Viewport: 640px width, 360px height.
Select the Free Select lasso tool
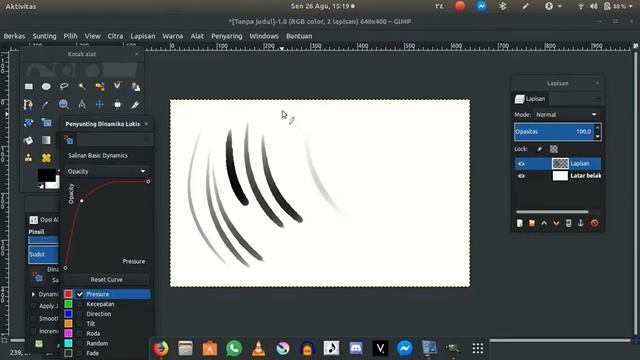[x=64, y=87]
